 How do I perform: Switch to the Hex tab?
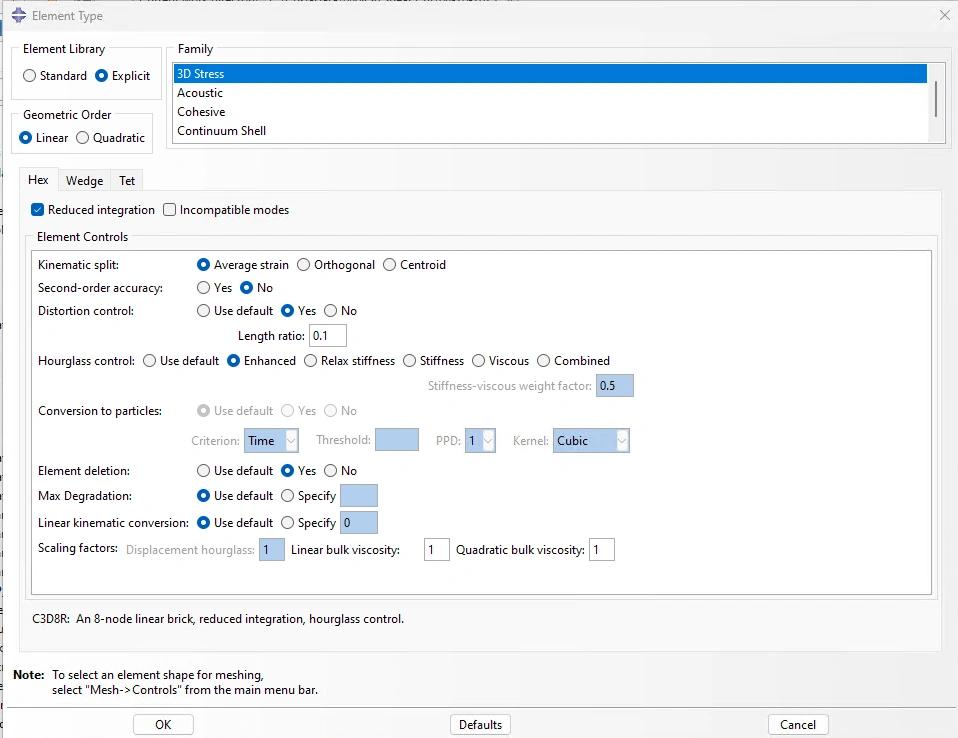(38, 180)
